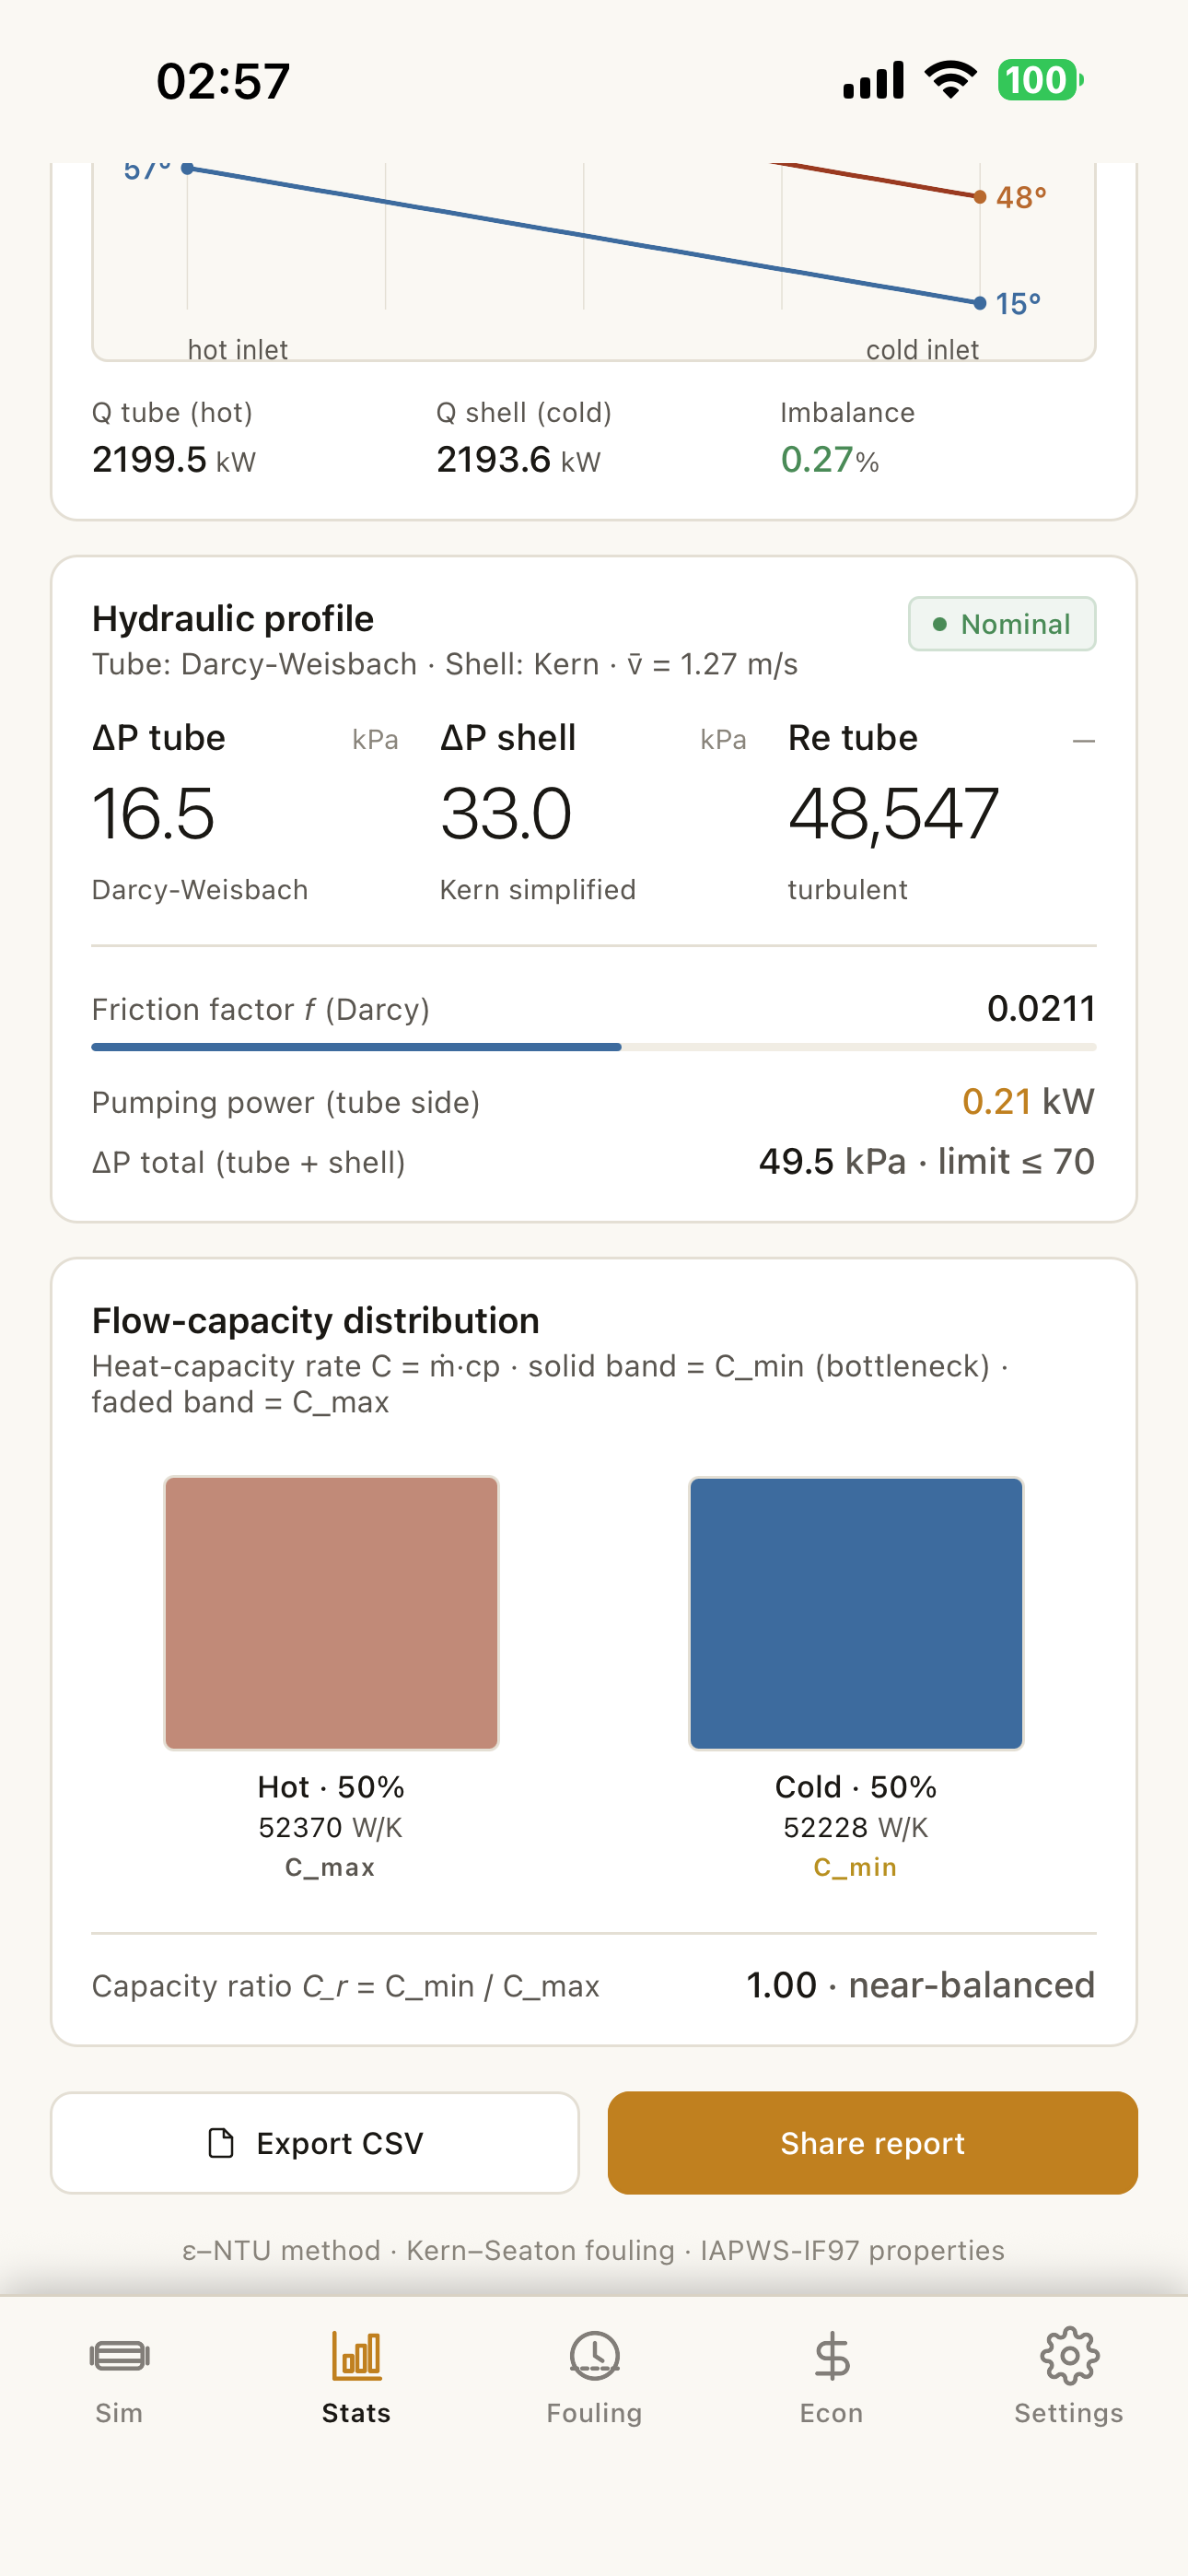Viewport: 1188px width, 2576px height.
Task: Switch to the Econ tab label
Action: 831,2413
